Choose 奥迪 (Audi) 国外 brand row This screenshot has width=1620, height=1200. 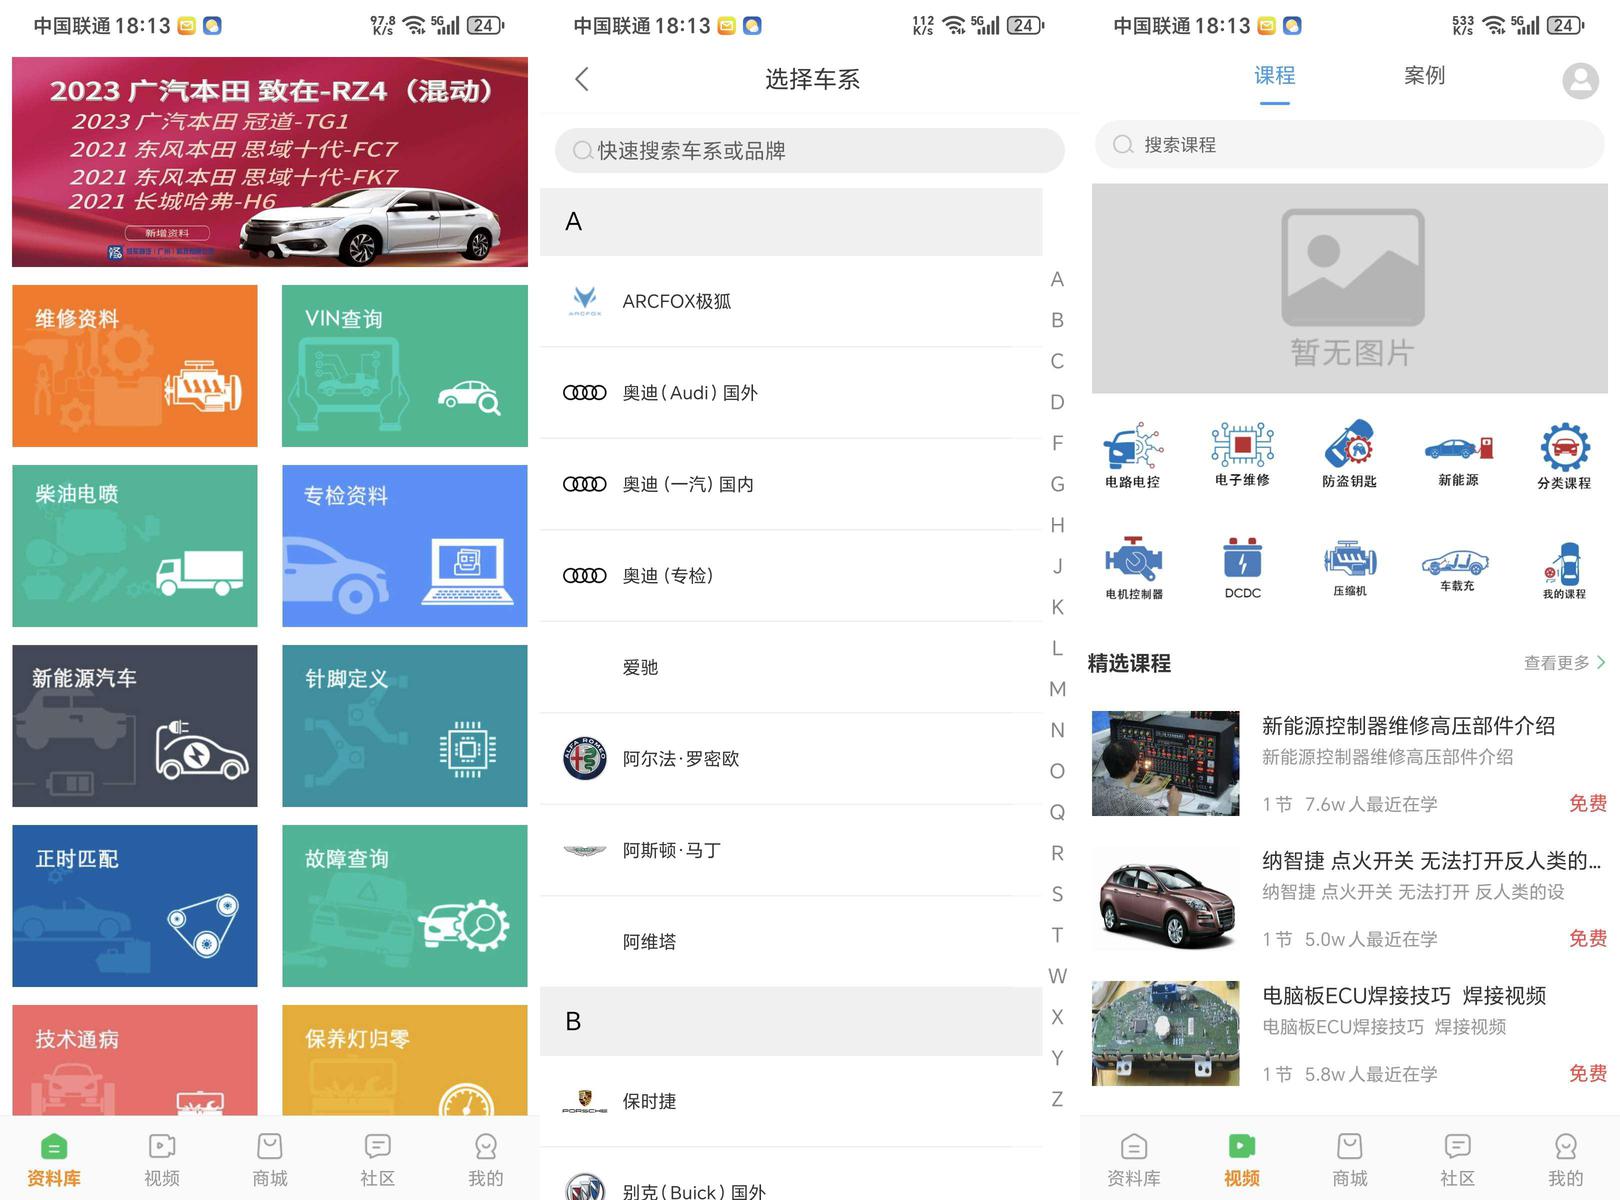(791, 393)
